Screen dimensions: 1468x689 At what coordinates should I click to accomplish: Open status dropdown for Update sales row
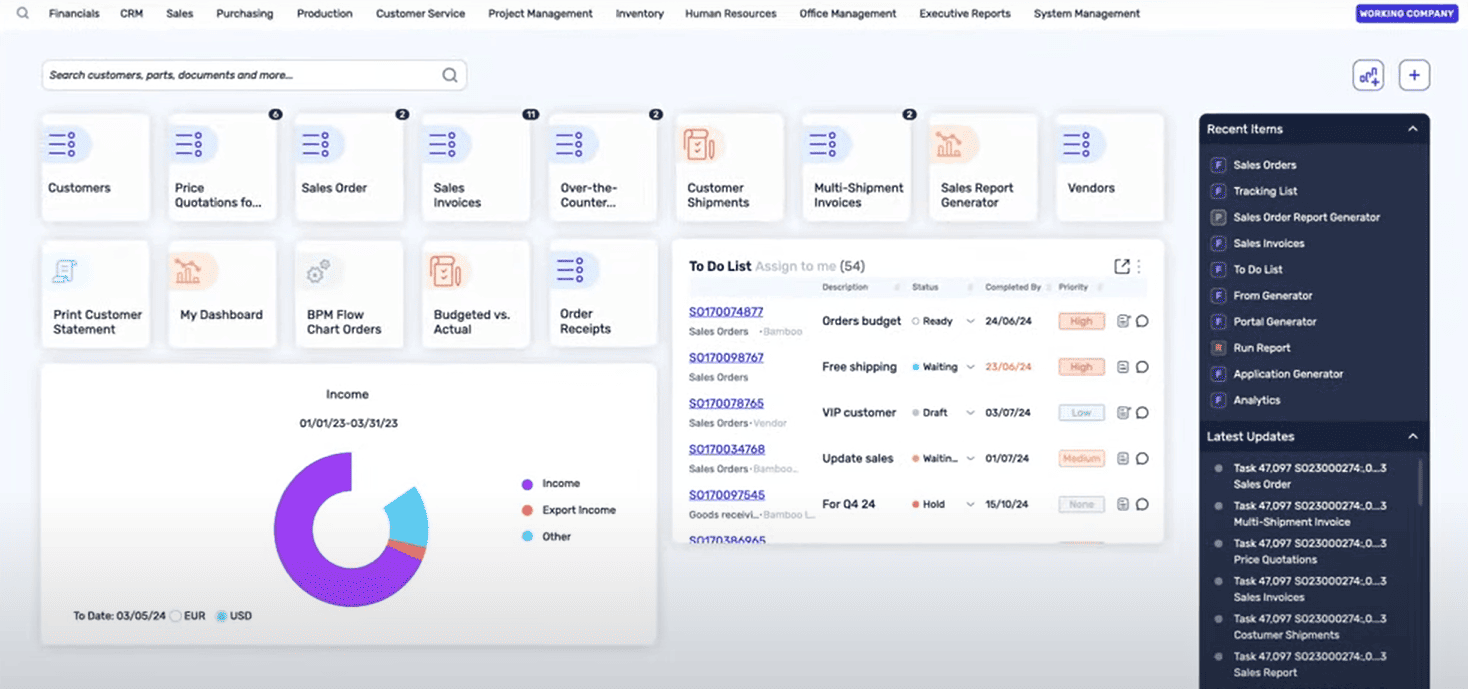pyautogui.click(x=970, y=459)
